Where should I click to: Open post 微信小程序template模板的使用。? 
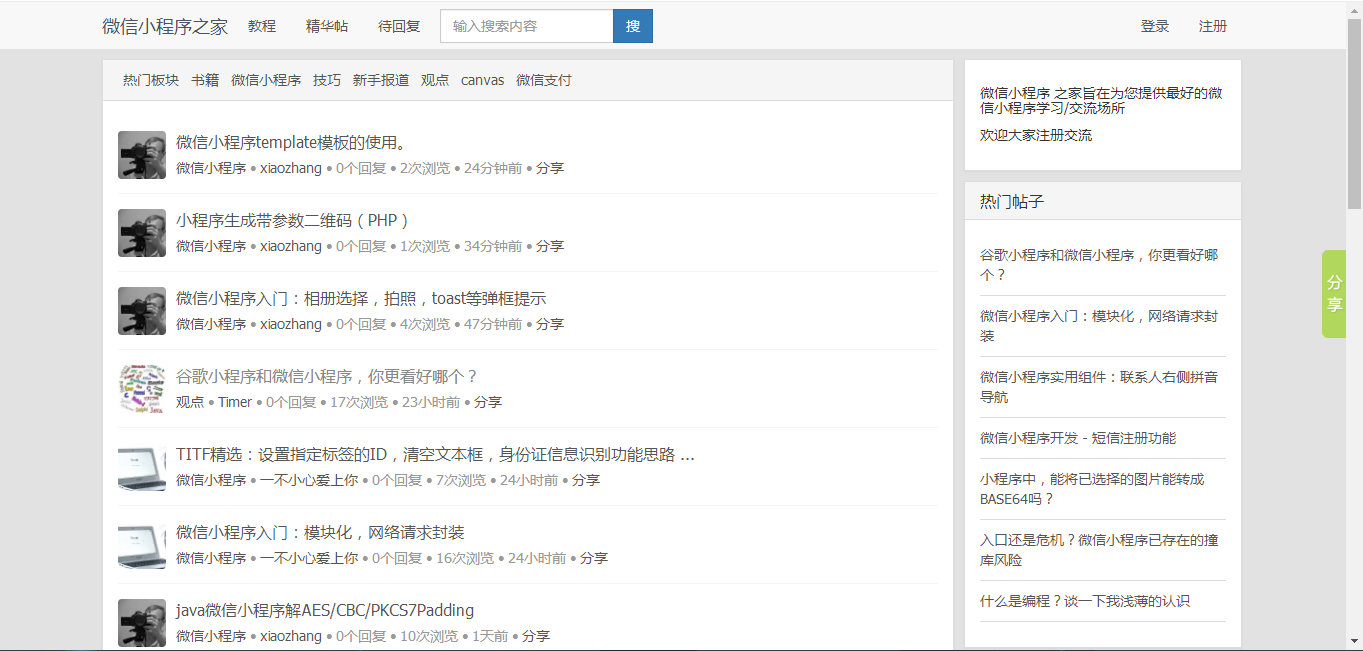point(291,142)
